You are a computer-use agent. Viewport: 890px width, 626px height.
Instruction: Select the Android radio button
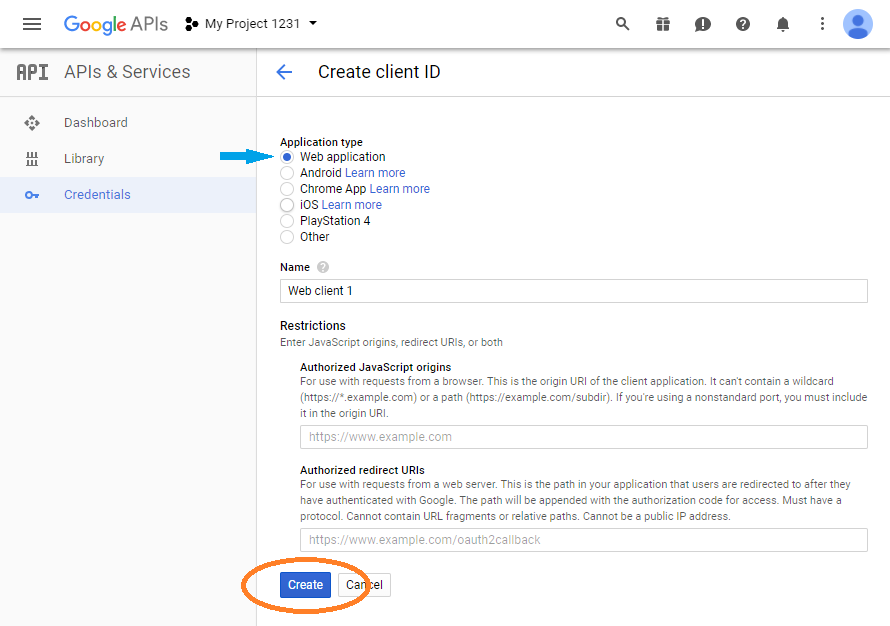coord(287,173)
